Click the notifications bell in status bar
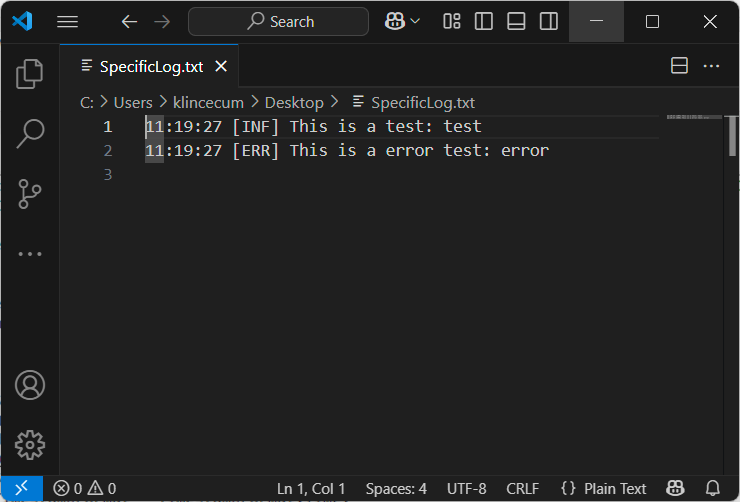The width and height of the screenshot is (740, 502). point(713,488)
